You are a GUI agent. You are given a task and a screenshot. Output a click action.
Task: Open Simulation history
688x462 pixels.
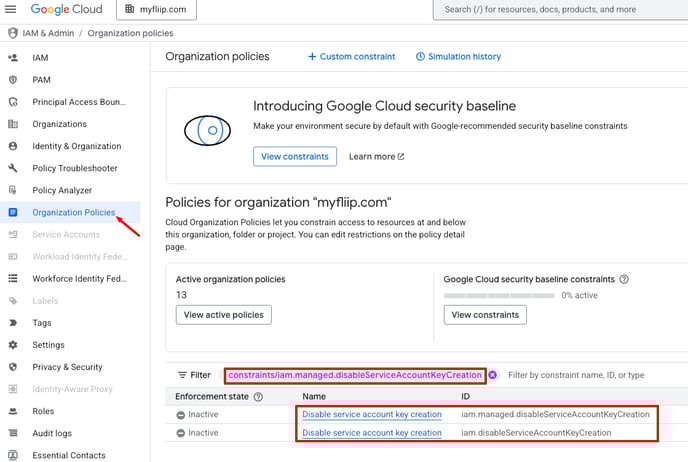point(459,57)
